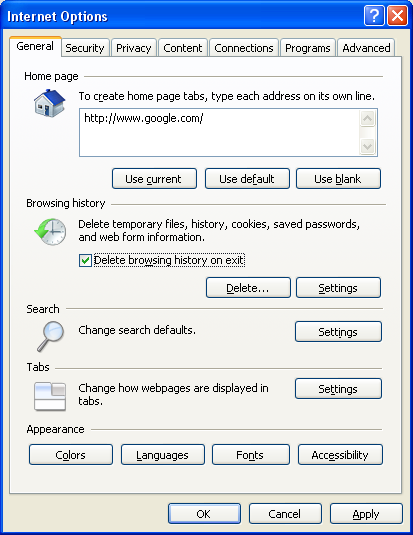This screenshot has width=413, height=535.
Task: Click the Fonts button
Action: pyautogui.click(x=251, y=454)
